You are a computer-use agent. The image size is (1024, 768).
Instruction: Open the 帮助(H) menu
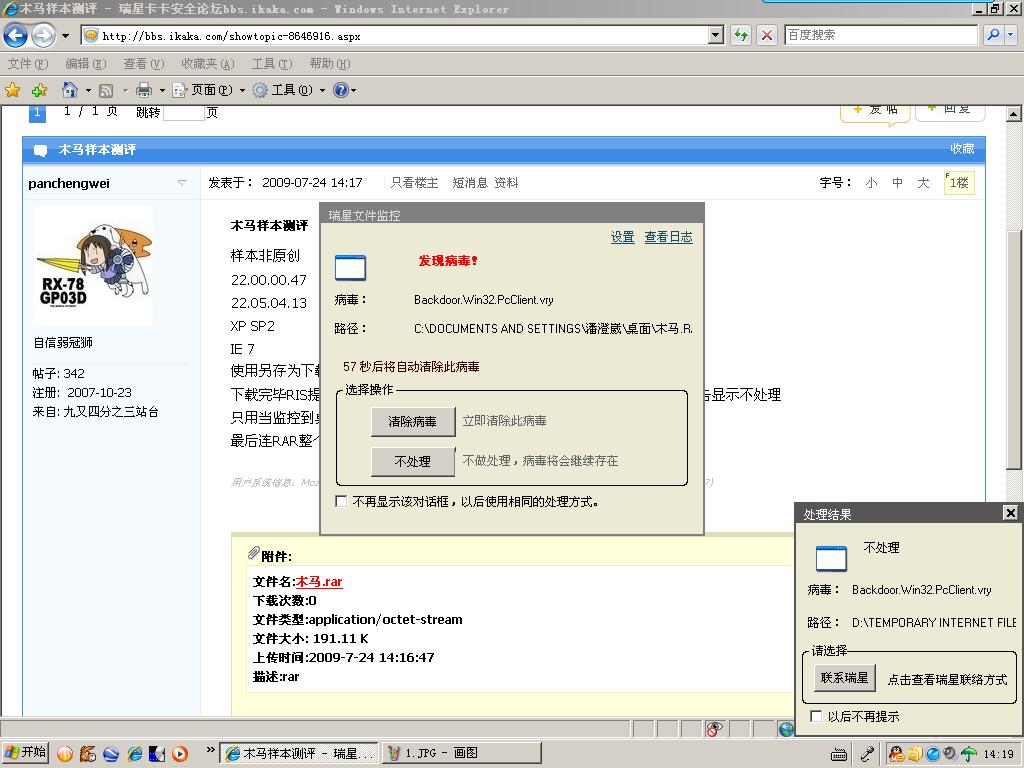coord(330,63)
